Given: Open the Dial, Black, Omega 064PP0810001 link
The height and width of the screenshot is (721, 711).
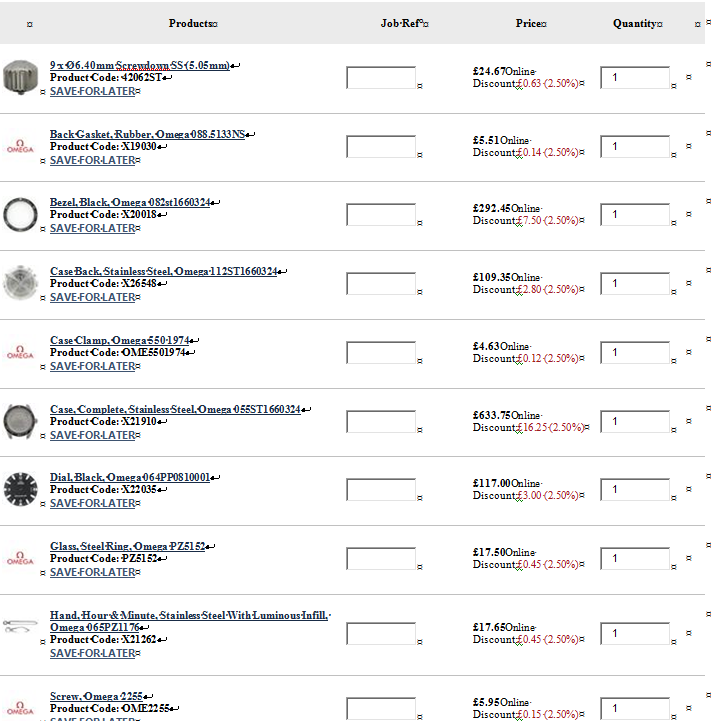Looking at the screenshot, I should (130, 477).
